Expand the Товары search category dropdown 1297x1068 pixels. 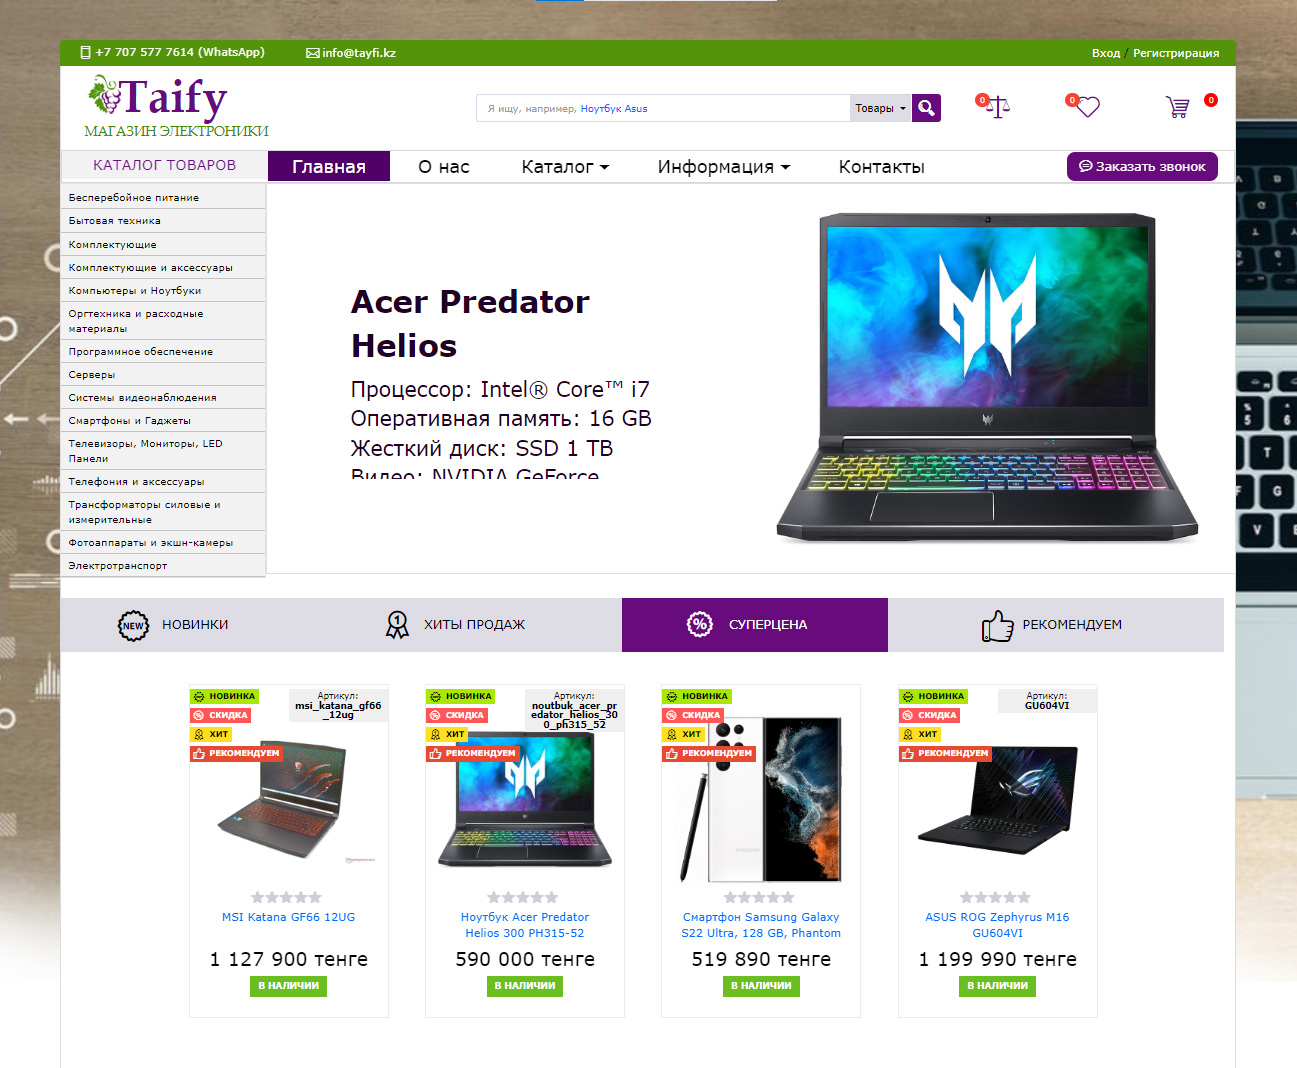coord(880,108)
